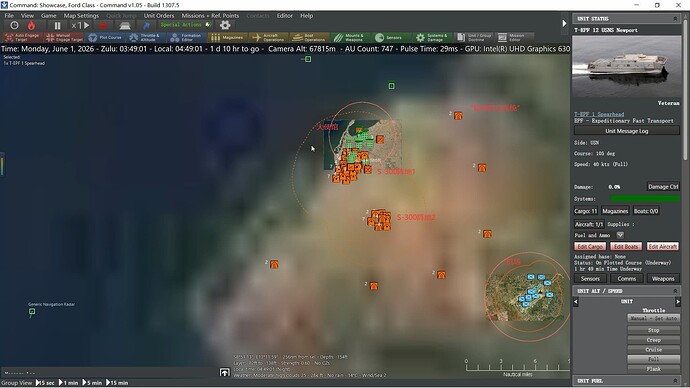Select the Generic Navigation Radar contact on the map
Image resolution: width=690 pixels, height=388 pixels.
pyautogui.click(x=32, y=311)
